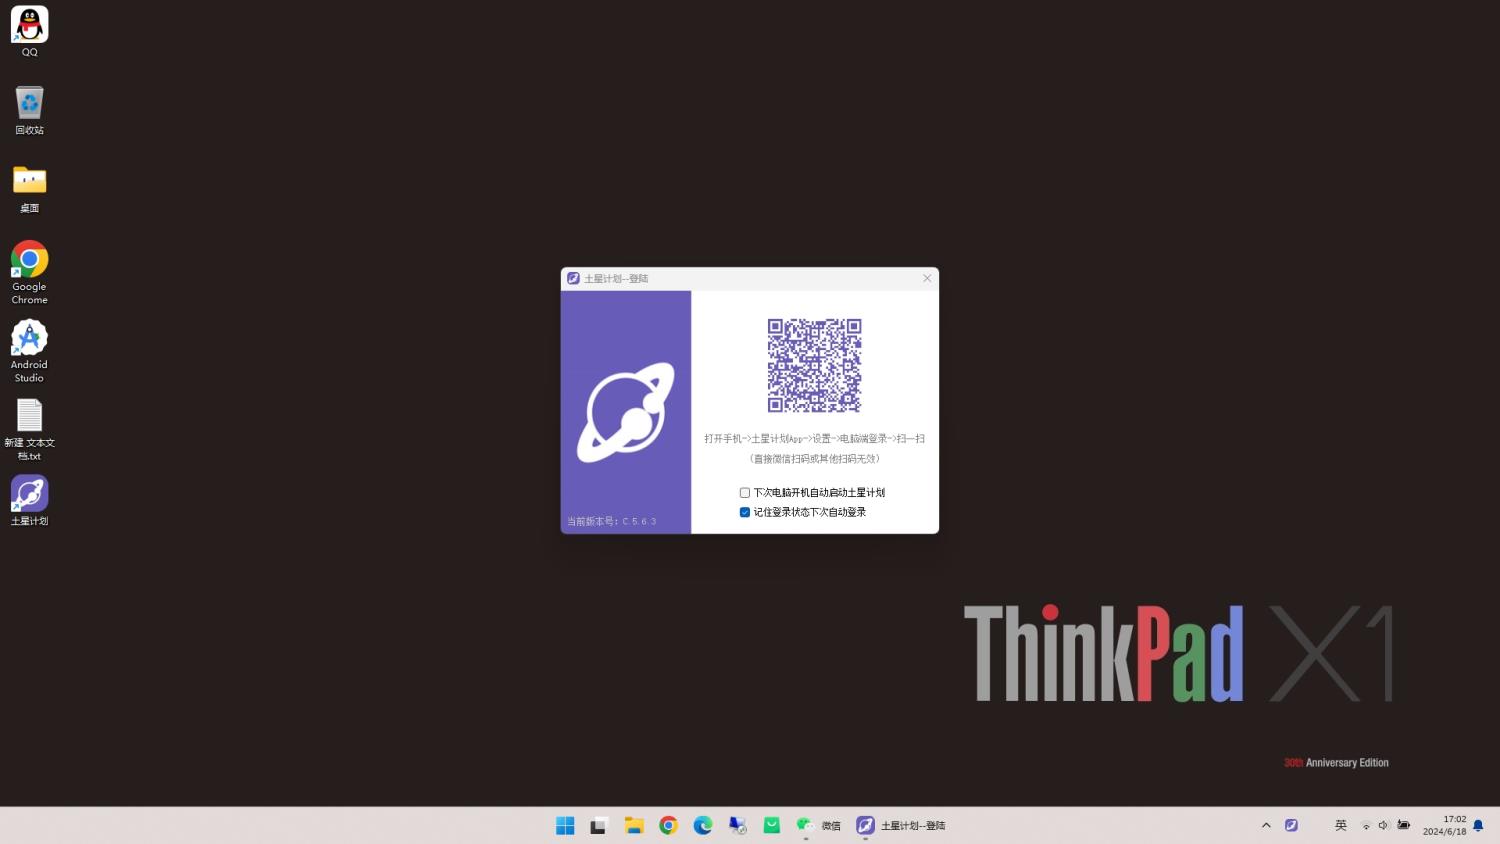Click the login QR code
Viewport: 1500px width, 844px height.
point(814,365)
